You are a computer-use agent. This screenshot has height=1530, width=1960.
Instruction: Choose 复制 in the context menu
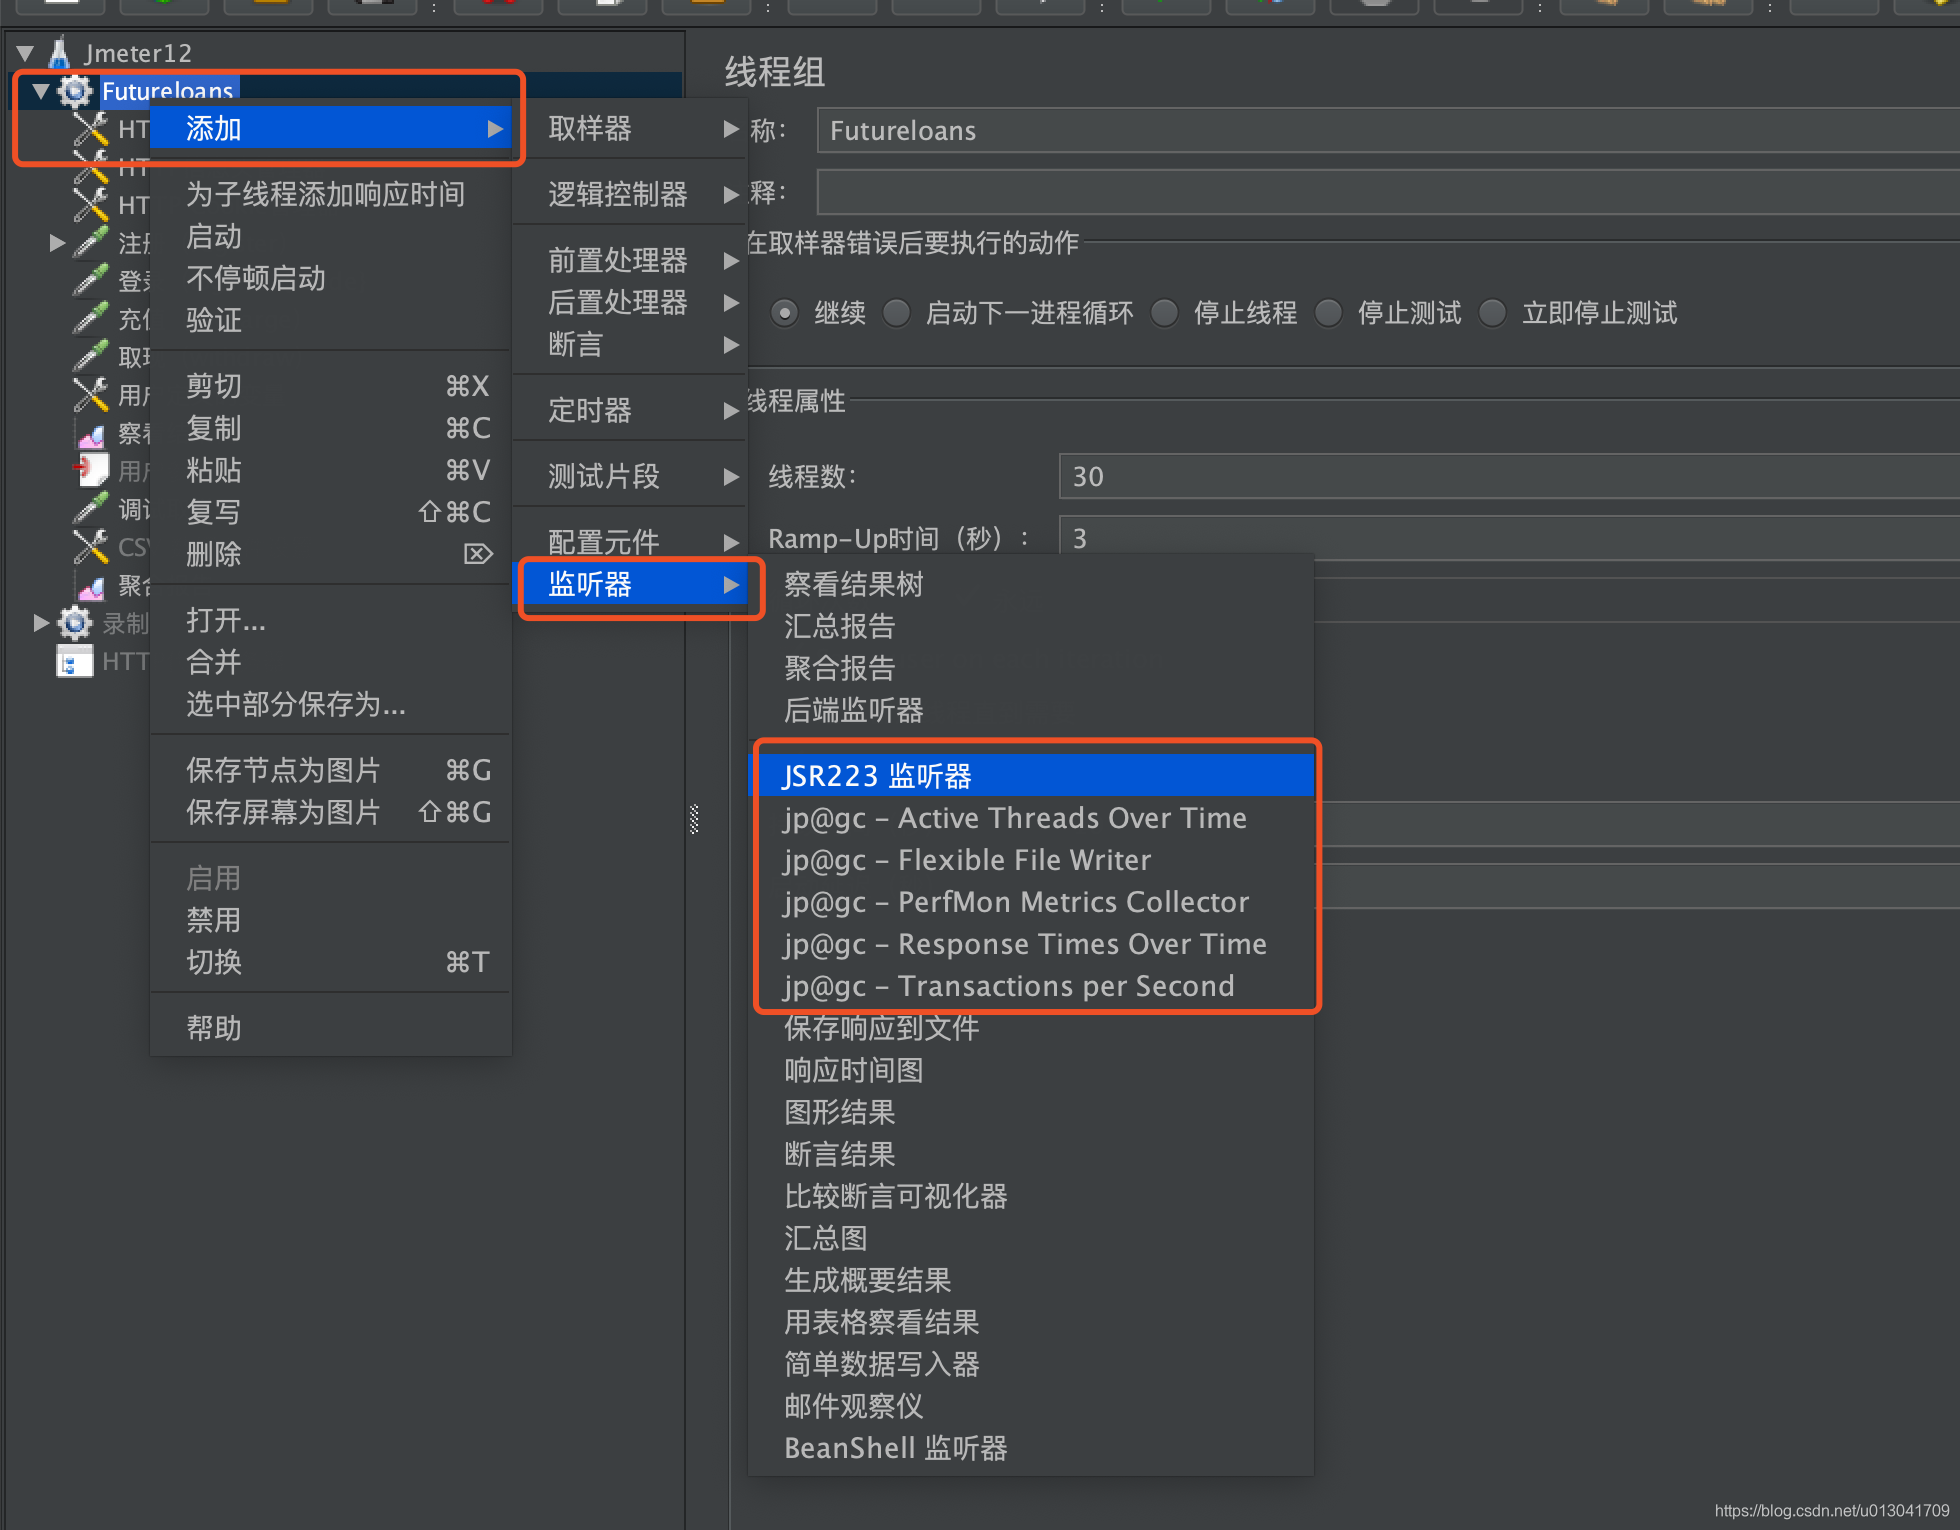point(331,428)
